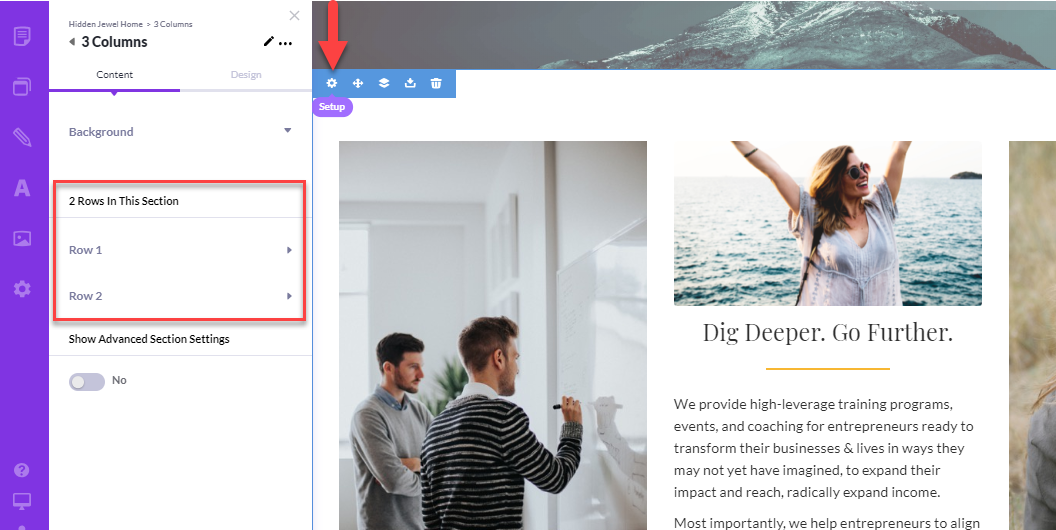Click the help question mark icon
The image size is (1056, 530).
click(22, 470)
